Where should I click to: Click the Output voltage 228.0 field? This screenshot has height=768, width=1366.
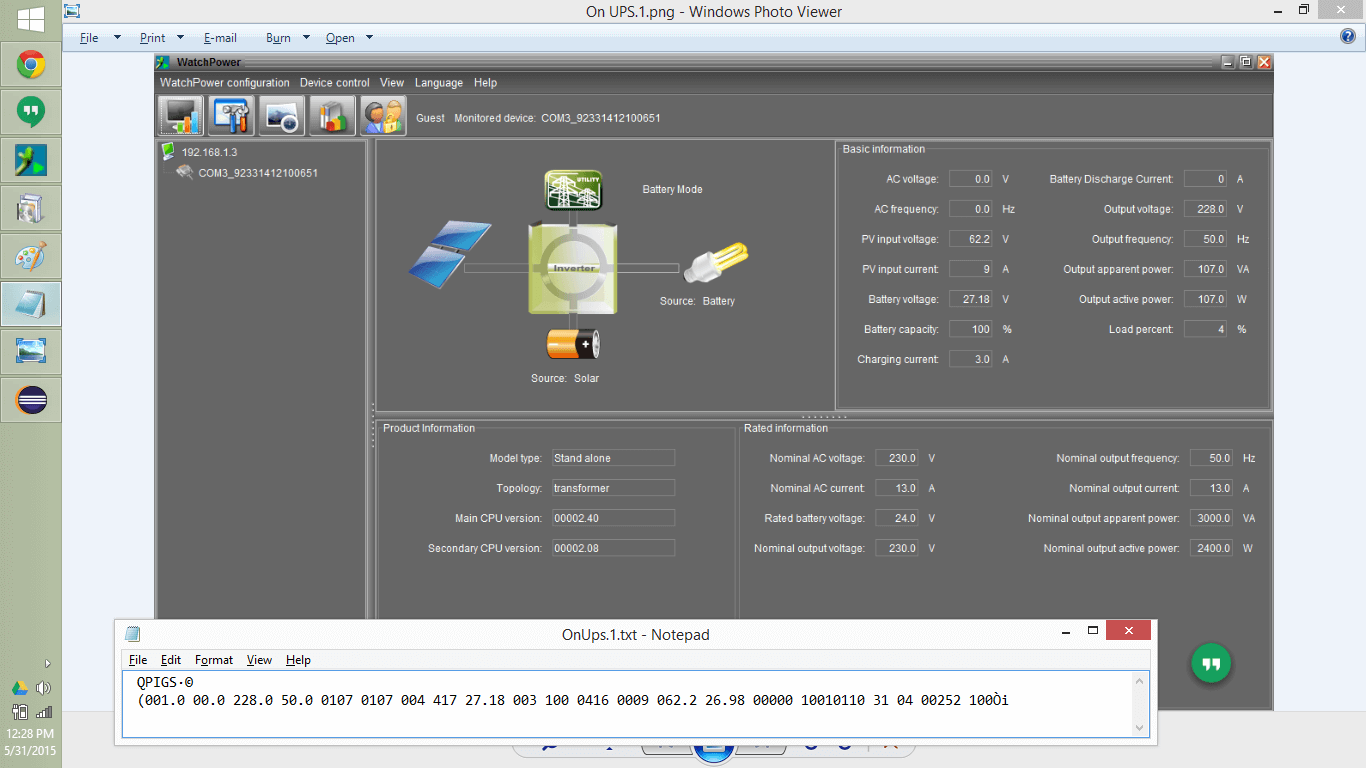[x=1205, y=209]
